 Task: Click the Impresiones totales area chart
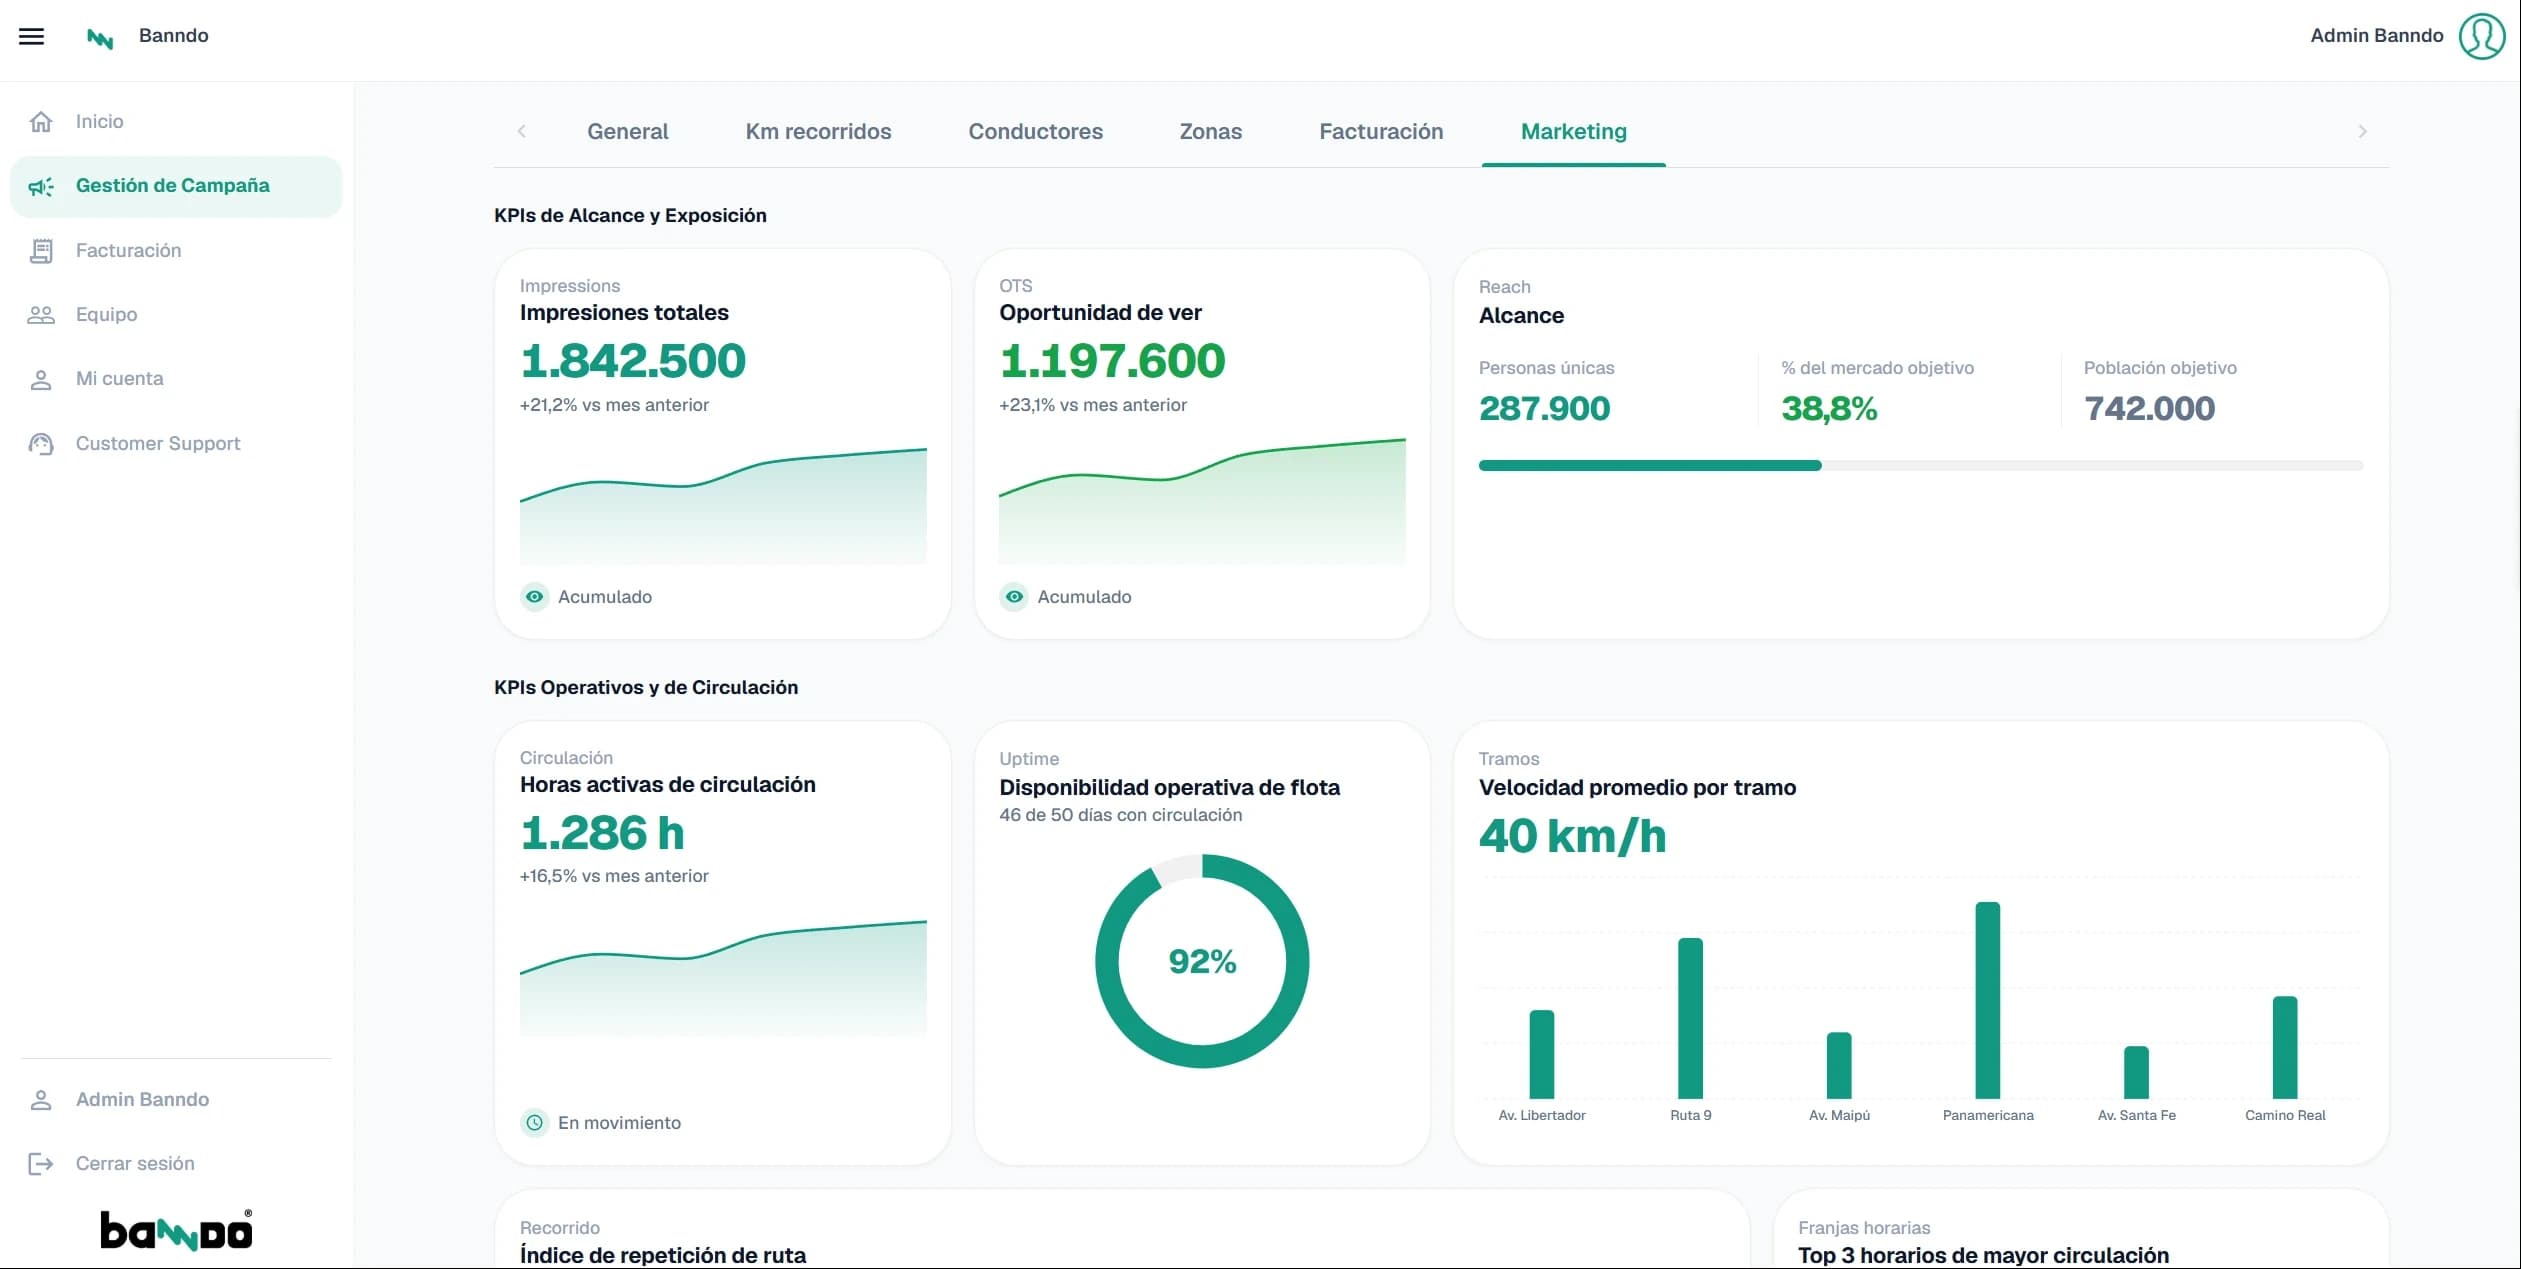tap(723, 506)
